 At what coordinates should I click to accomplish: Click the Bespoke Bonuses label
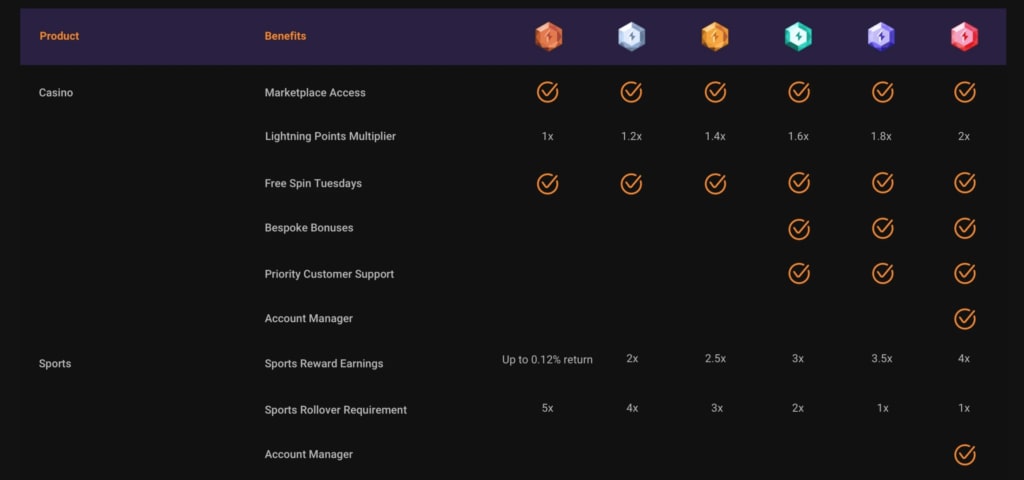309,228
